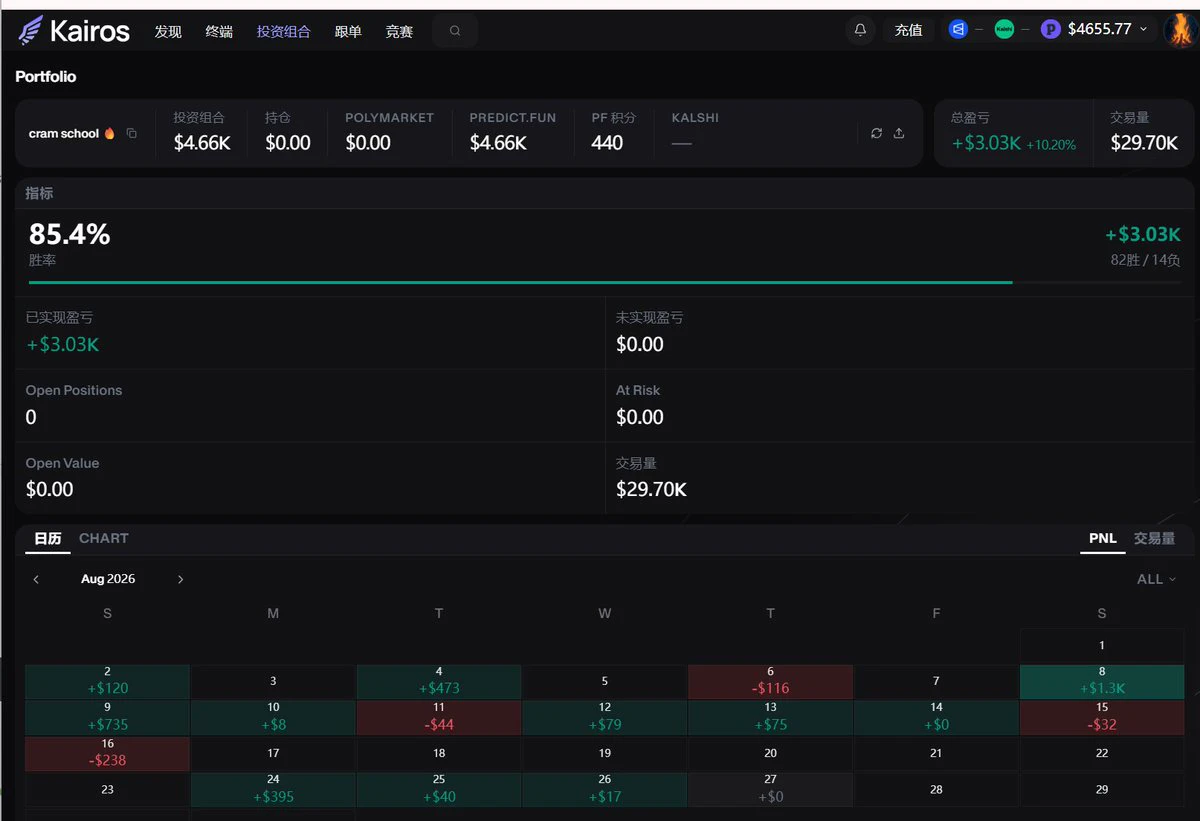The width and height of the screenshot is (1200, 821).
Task: Go to 竞赛 in the navigation
Action: coord(399,31)
